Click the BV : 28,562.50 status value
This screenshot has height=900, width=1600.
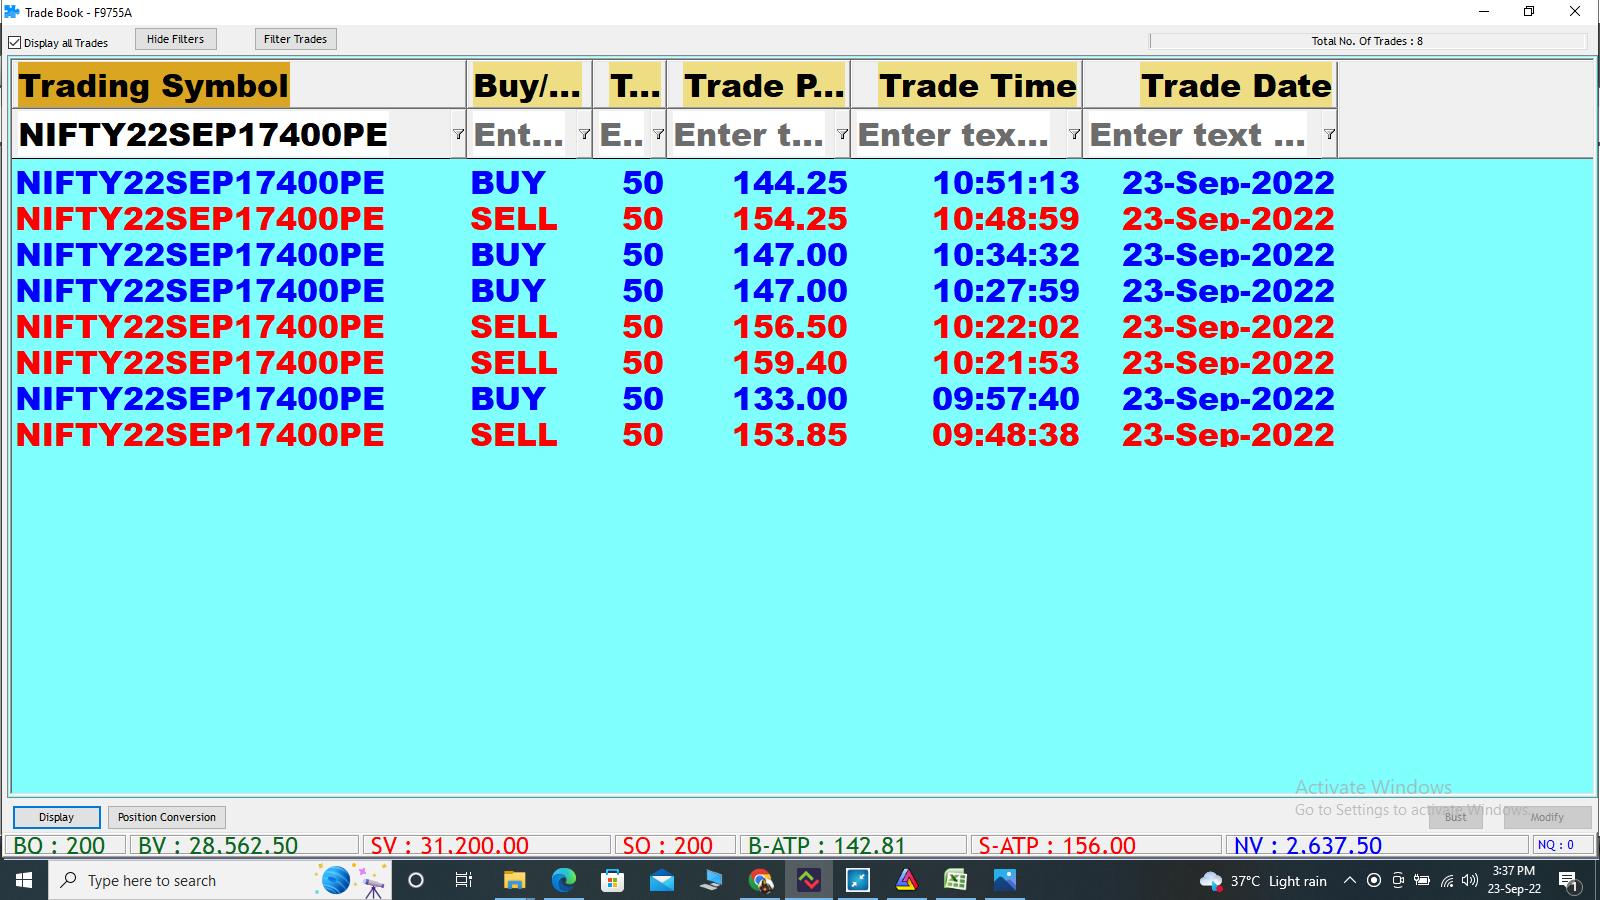[x=244, y=845]
